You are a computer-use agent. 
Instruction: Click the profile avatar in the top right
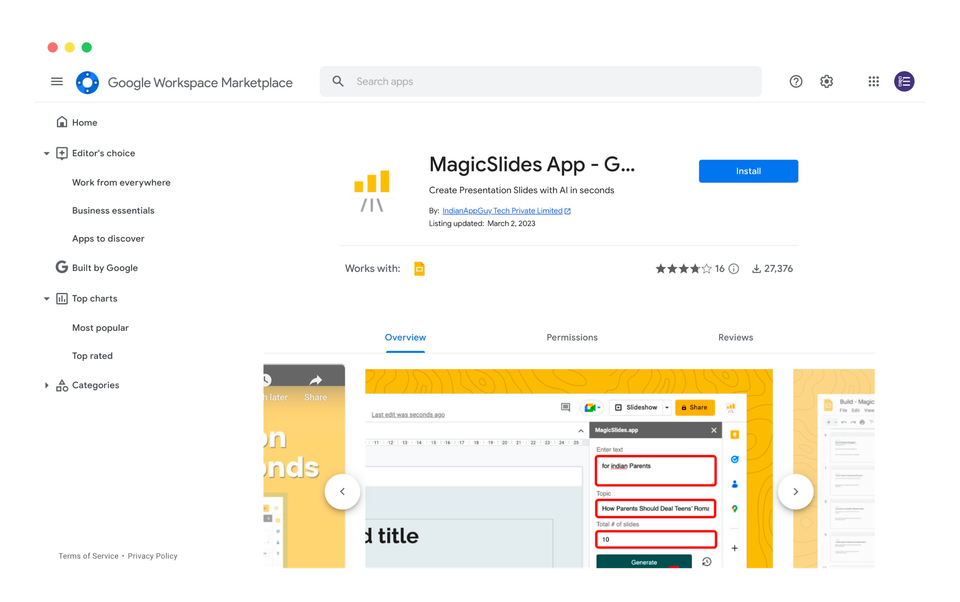pos(904,81)
